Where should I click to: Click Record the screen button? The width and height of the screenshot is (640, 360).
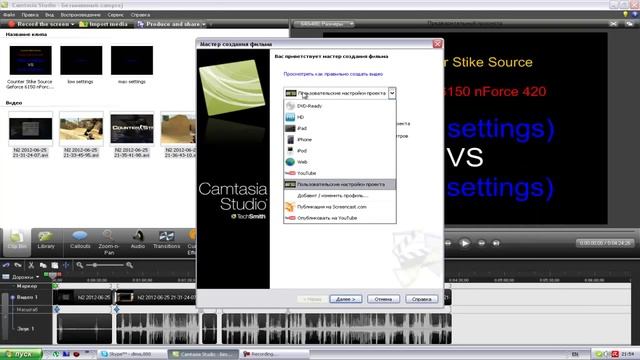(39, 24)
